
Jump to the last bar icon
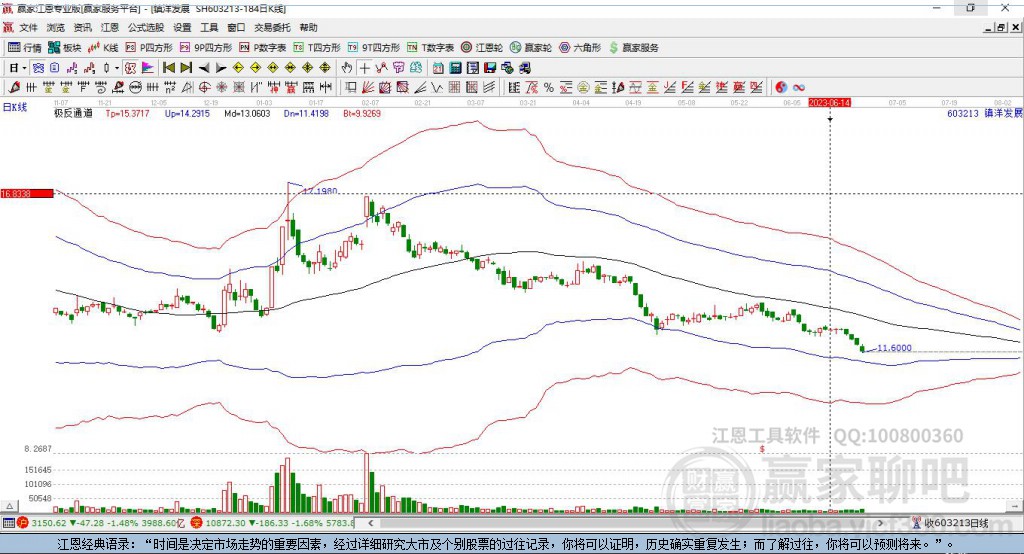(x=186, y=68)
